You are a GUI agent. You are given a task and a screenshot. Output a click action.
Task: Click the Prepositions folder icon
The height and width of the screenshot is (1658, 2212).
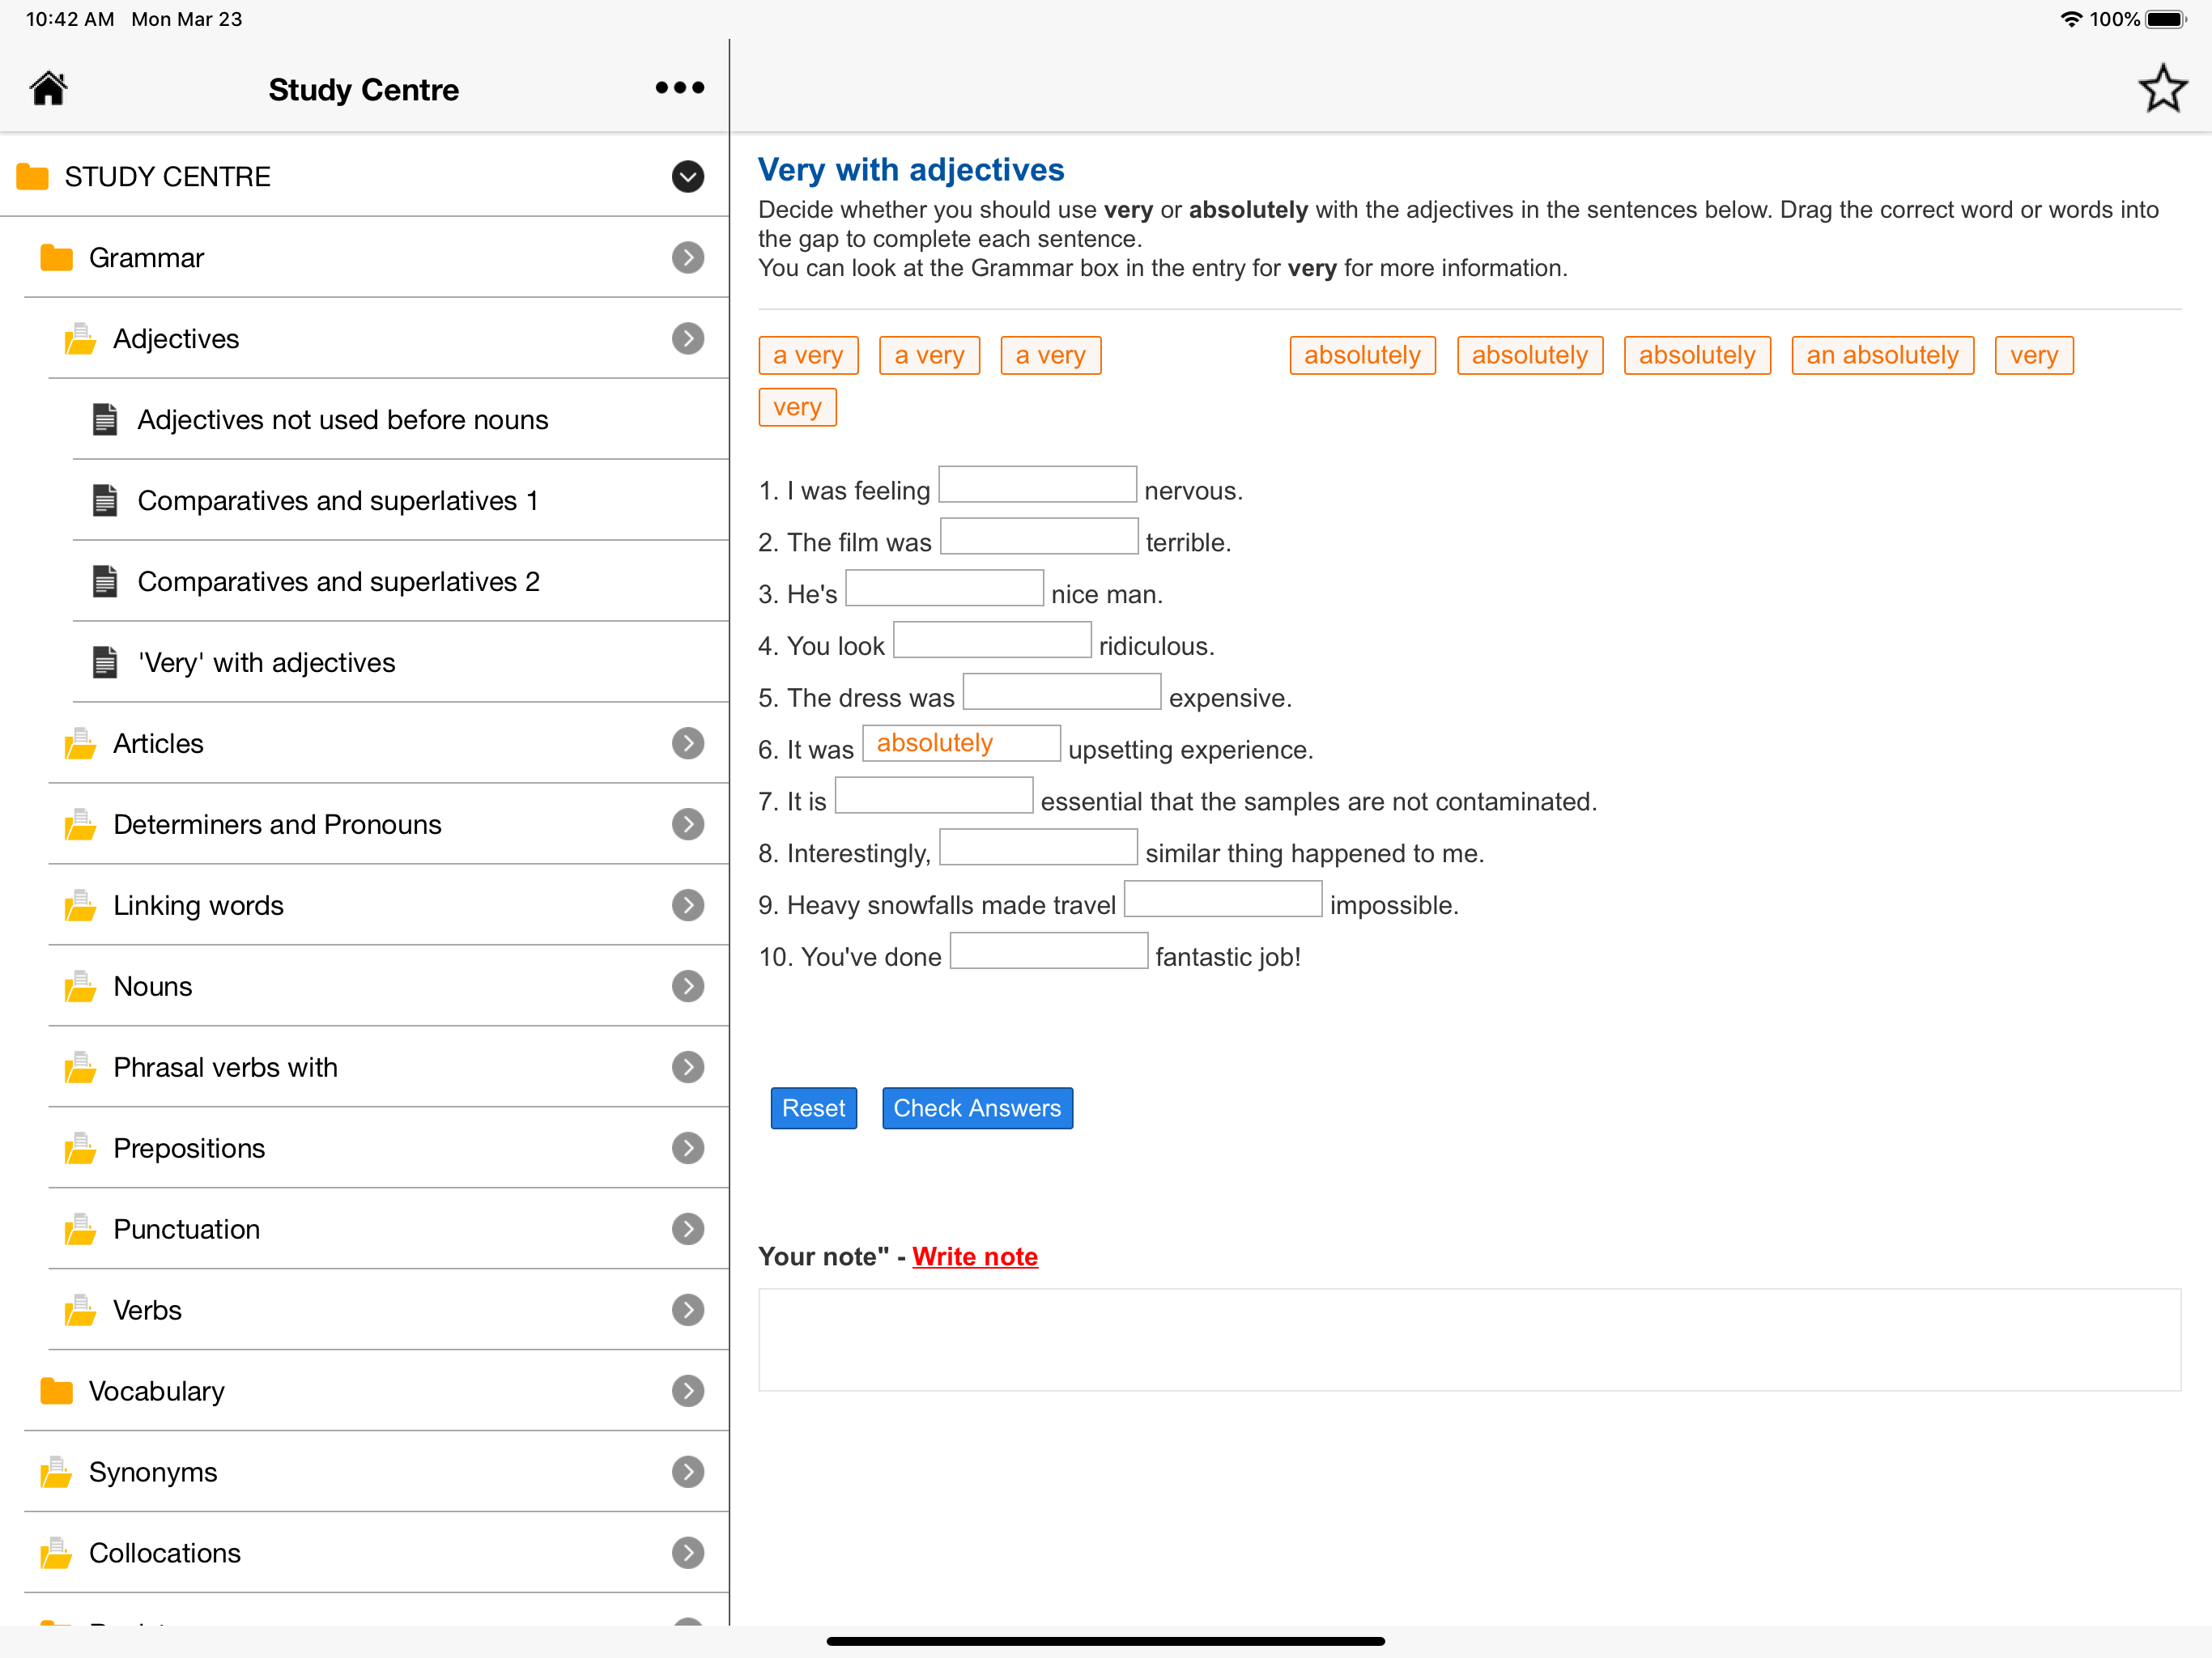(x=81, y=1148)
